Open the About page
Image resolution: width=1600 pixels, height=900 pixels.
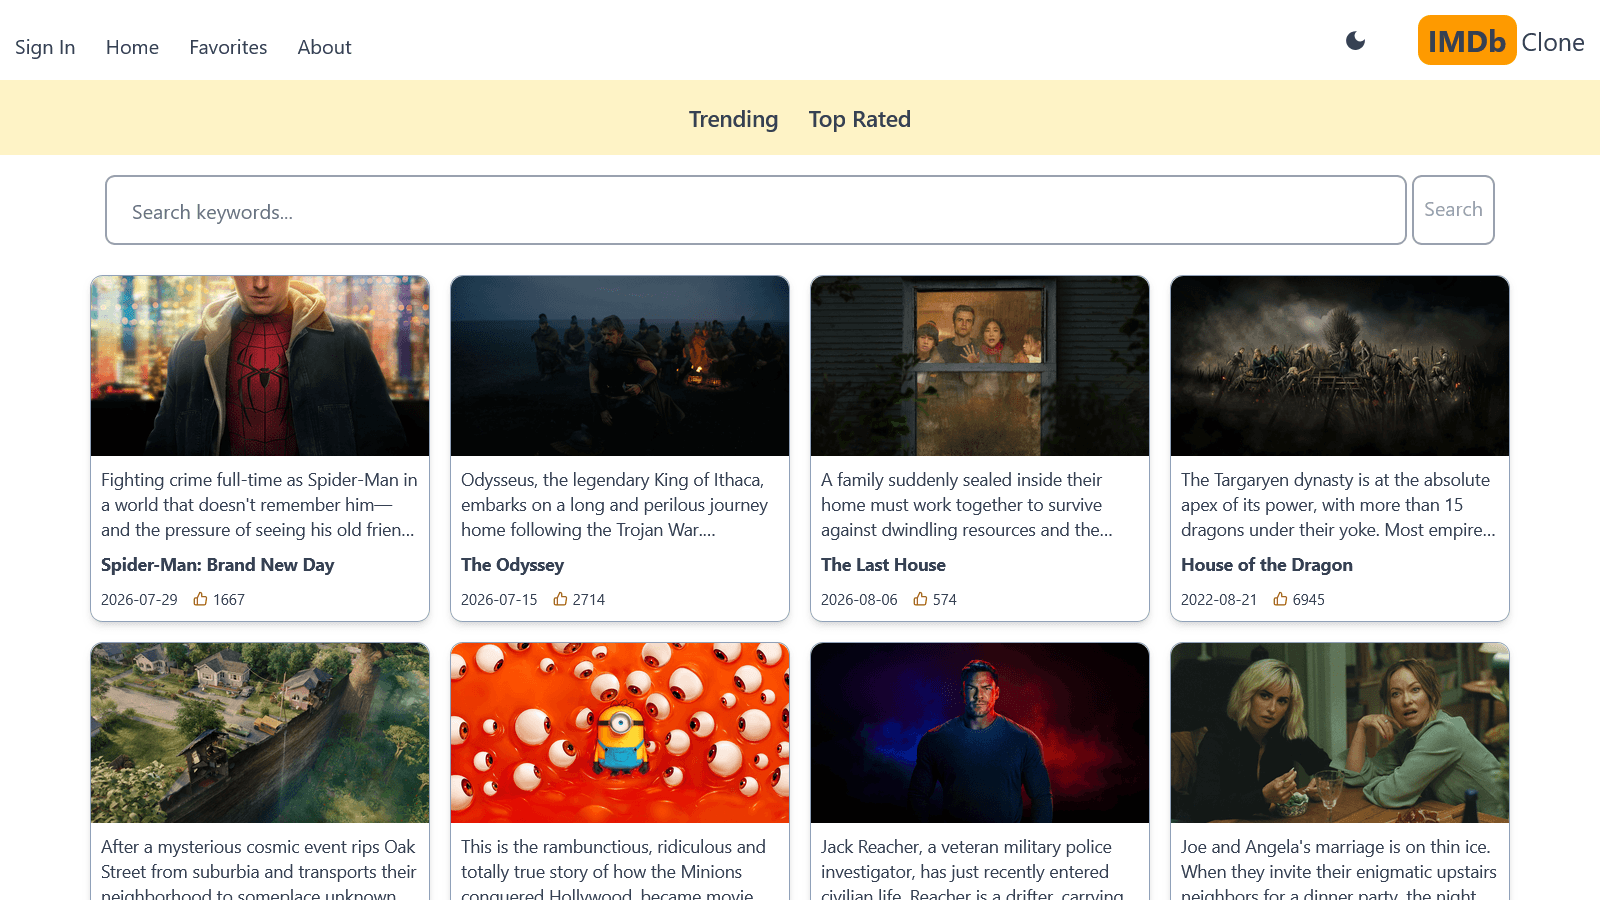coord(324,47)
